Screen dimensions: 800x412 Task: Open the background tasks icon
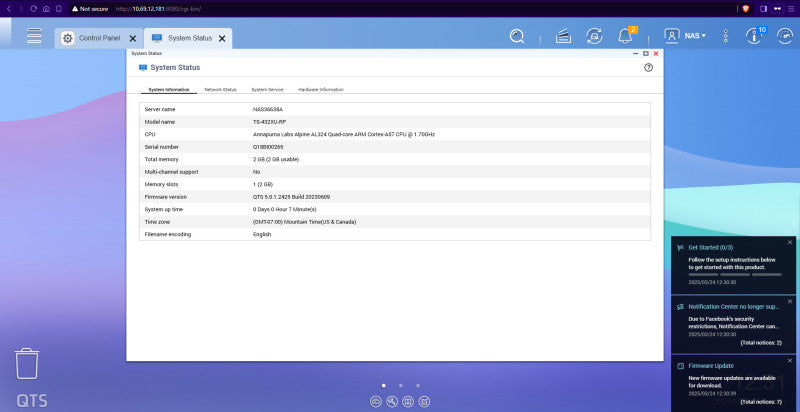pyautogui.click(x=563, y=36)
